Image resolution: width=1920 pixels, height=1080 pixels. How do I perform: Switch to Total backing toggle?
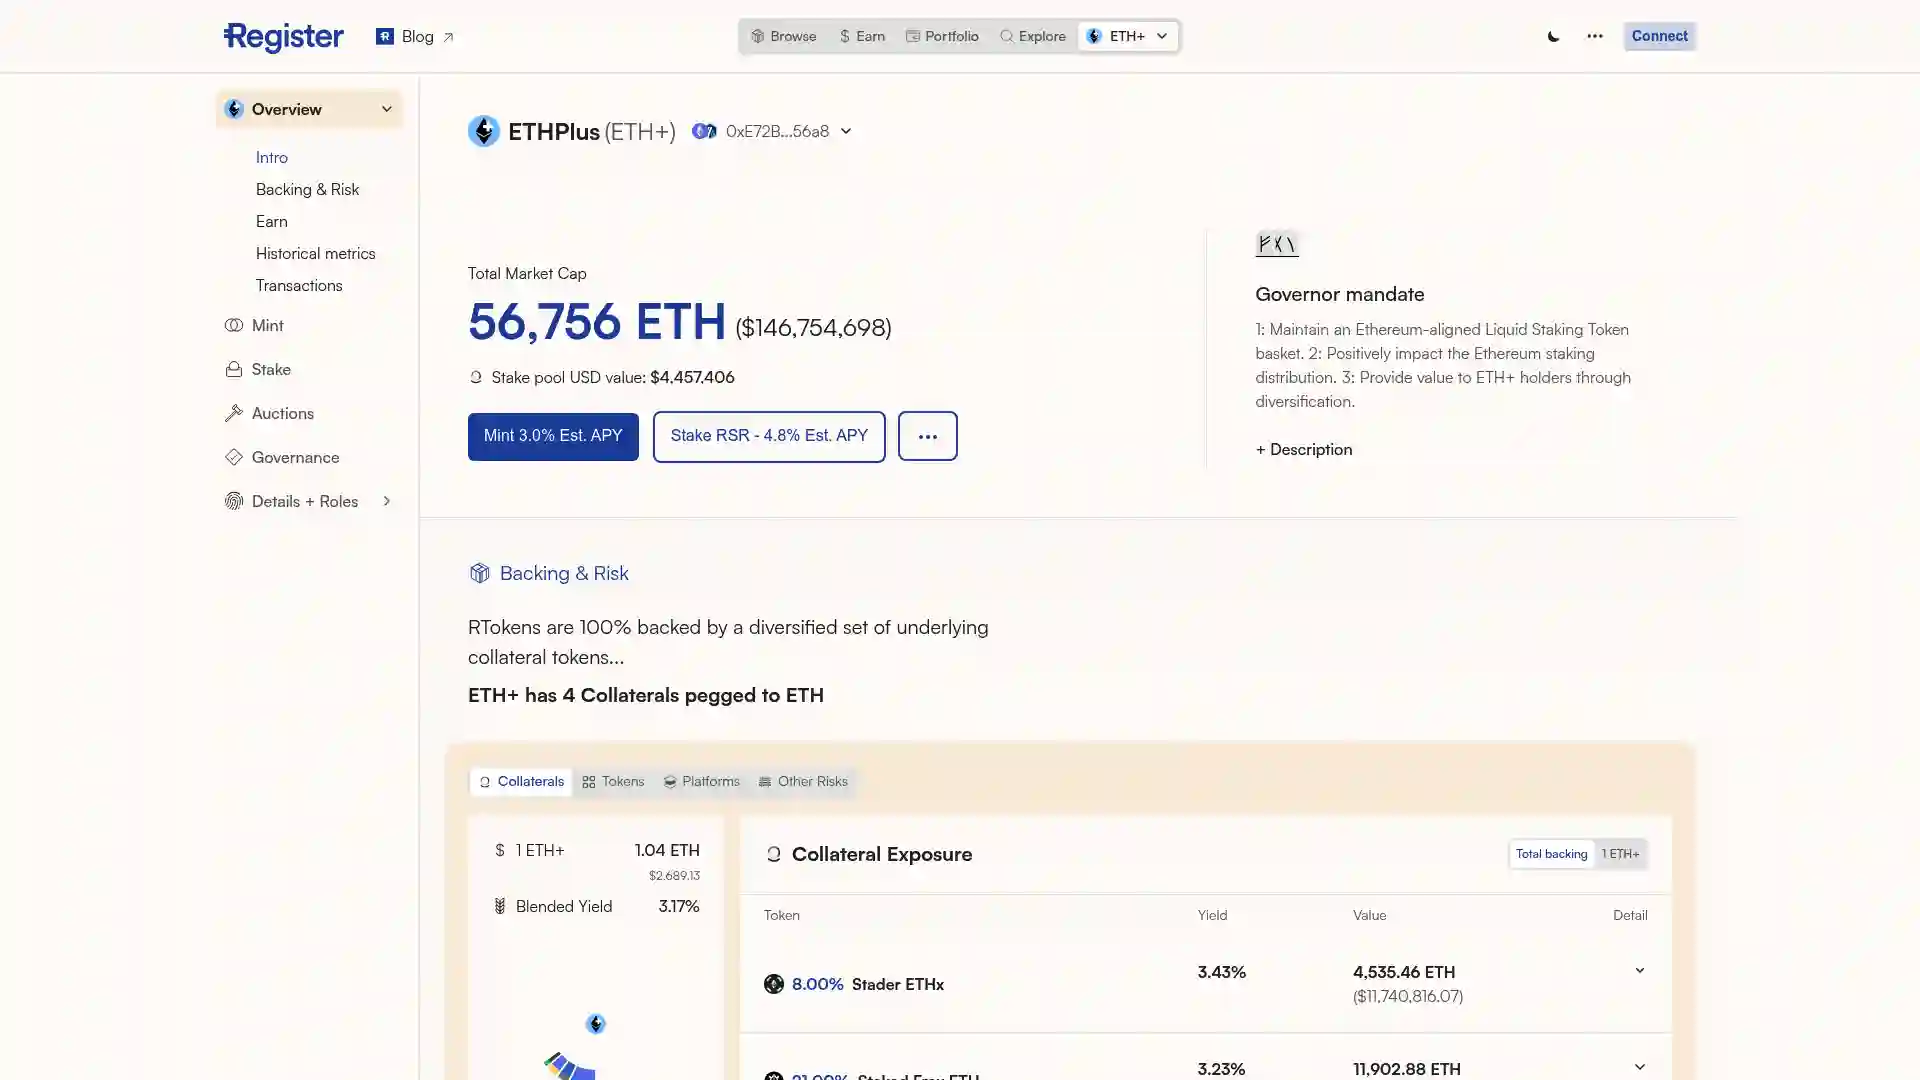tap(1551, 854)
